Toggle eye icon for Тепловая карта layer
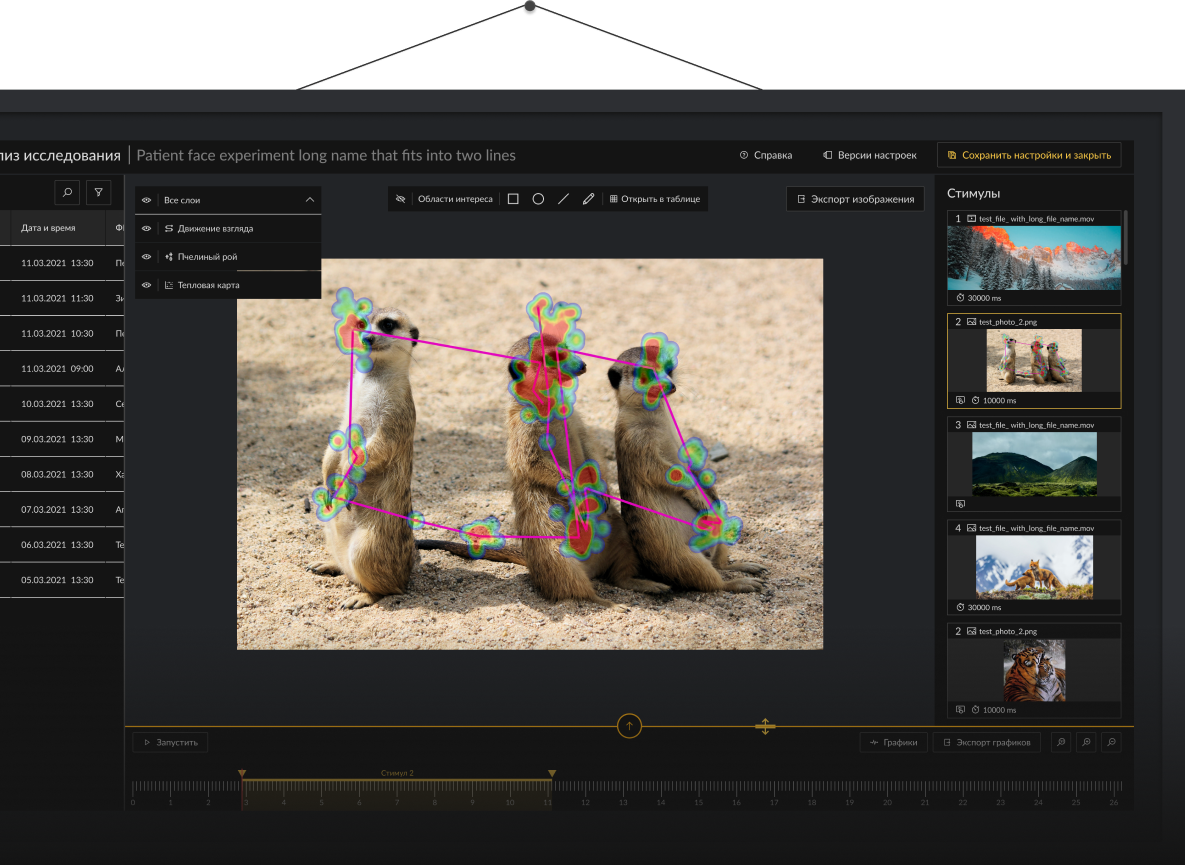Viewport: 1185px width, 865px height. point(147,285)
